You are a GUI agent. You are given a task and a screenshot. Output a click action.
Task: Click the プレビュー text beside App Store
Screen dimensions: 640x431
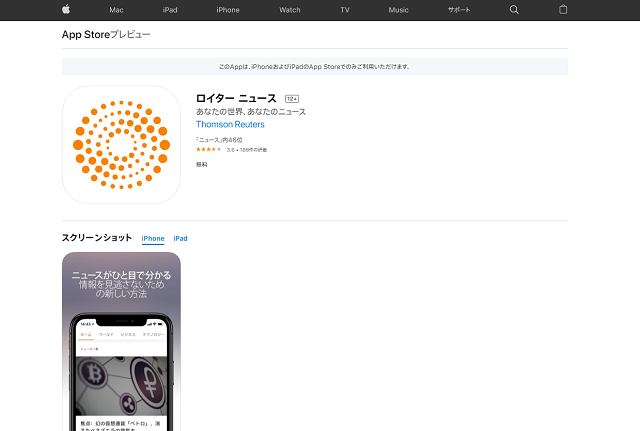[x=130, y=35]
